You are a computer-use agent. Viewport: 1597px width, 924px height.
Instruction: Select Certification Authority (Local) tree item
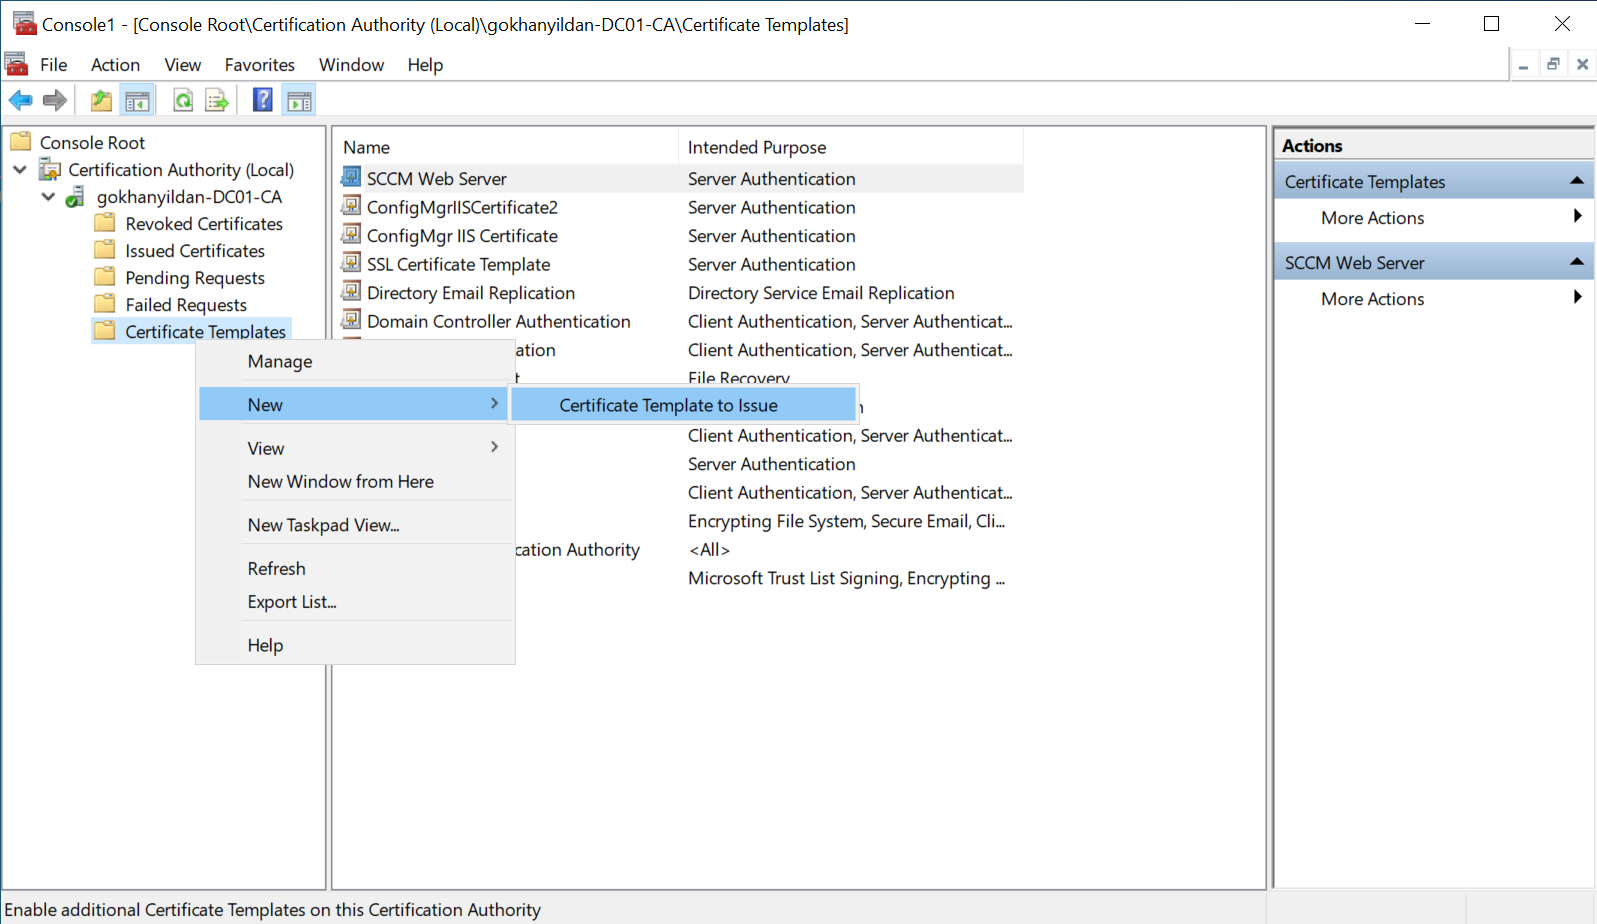tap(181, 170)
